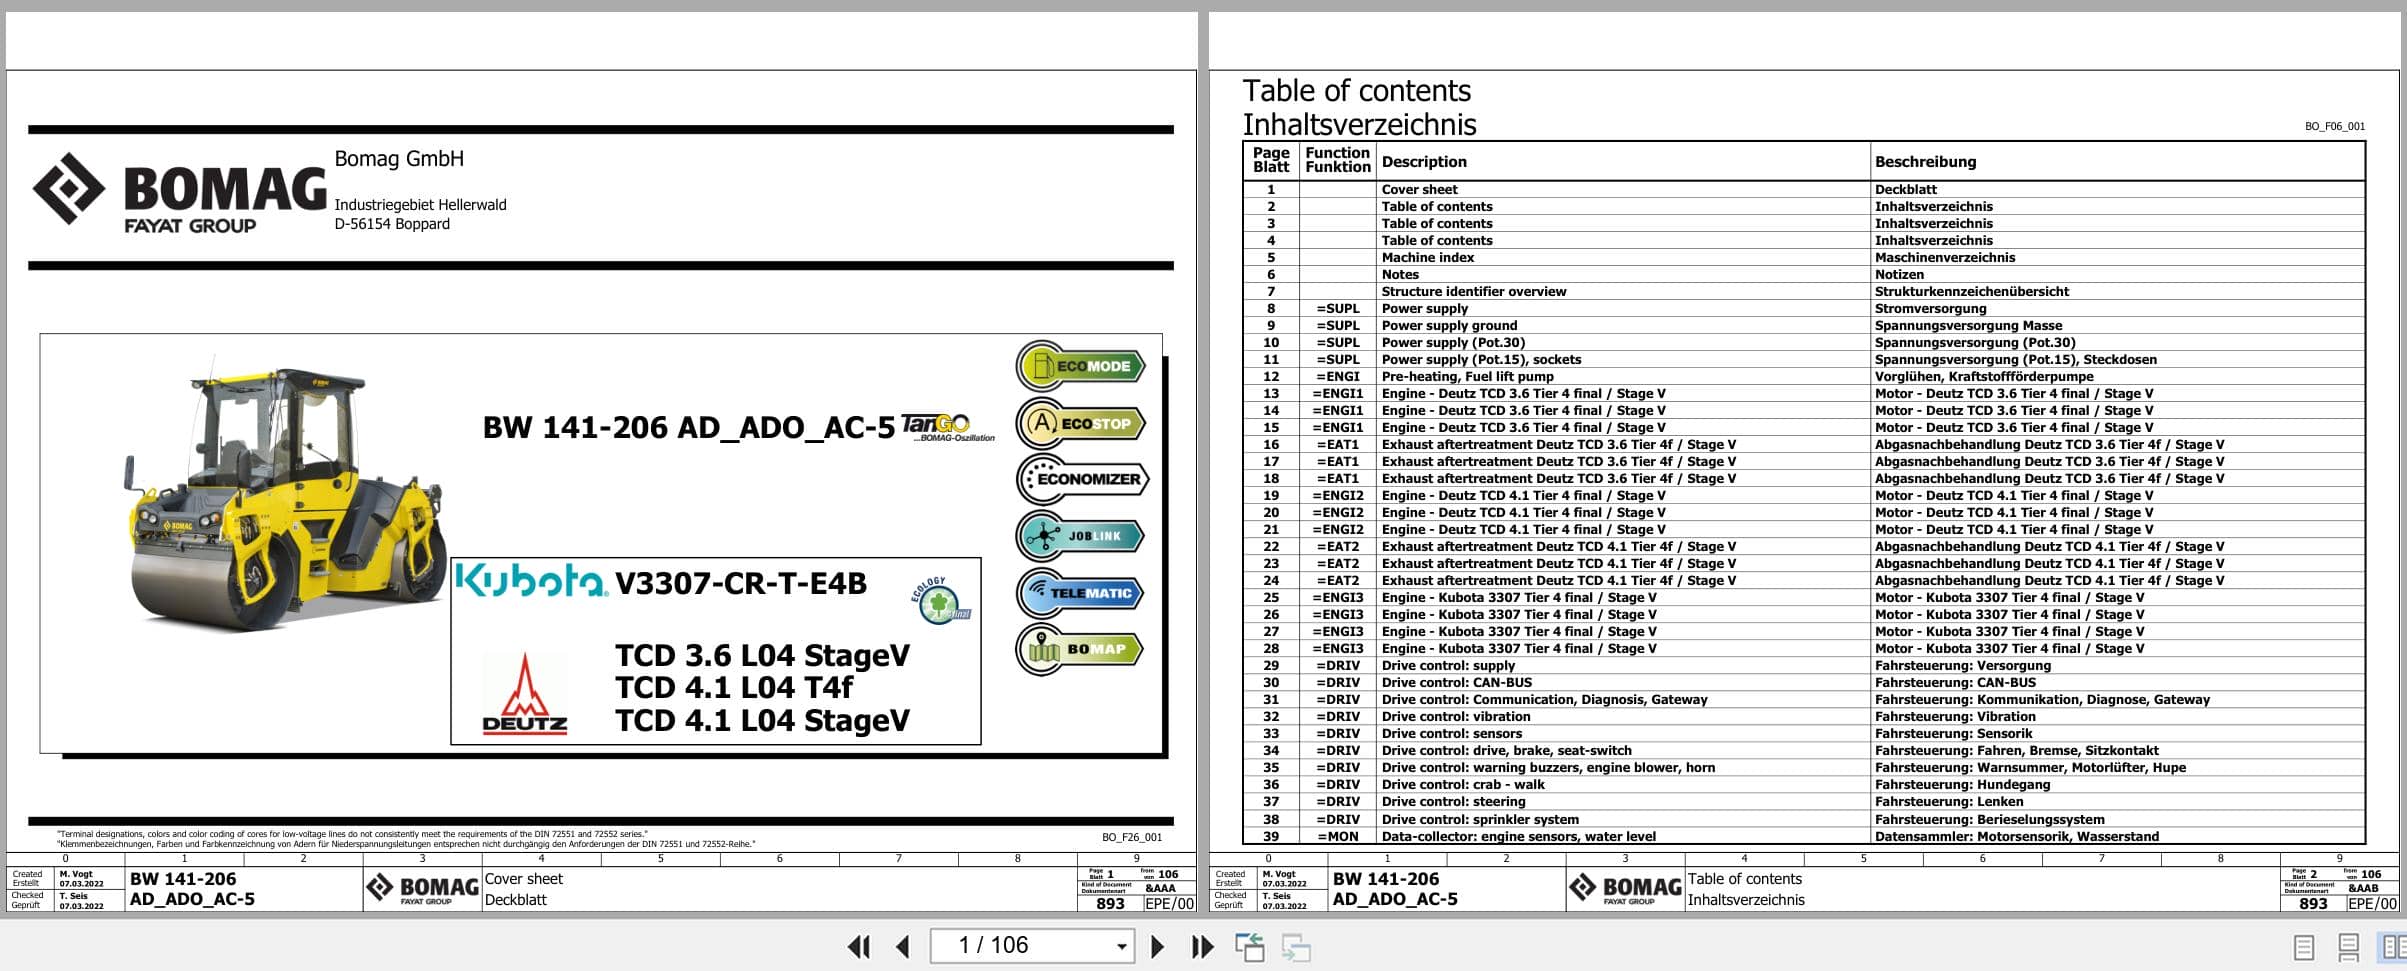Advance to the next page
This screenshot has height=971, width=2407.
tap(1158, 945)
